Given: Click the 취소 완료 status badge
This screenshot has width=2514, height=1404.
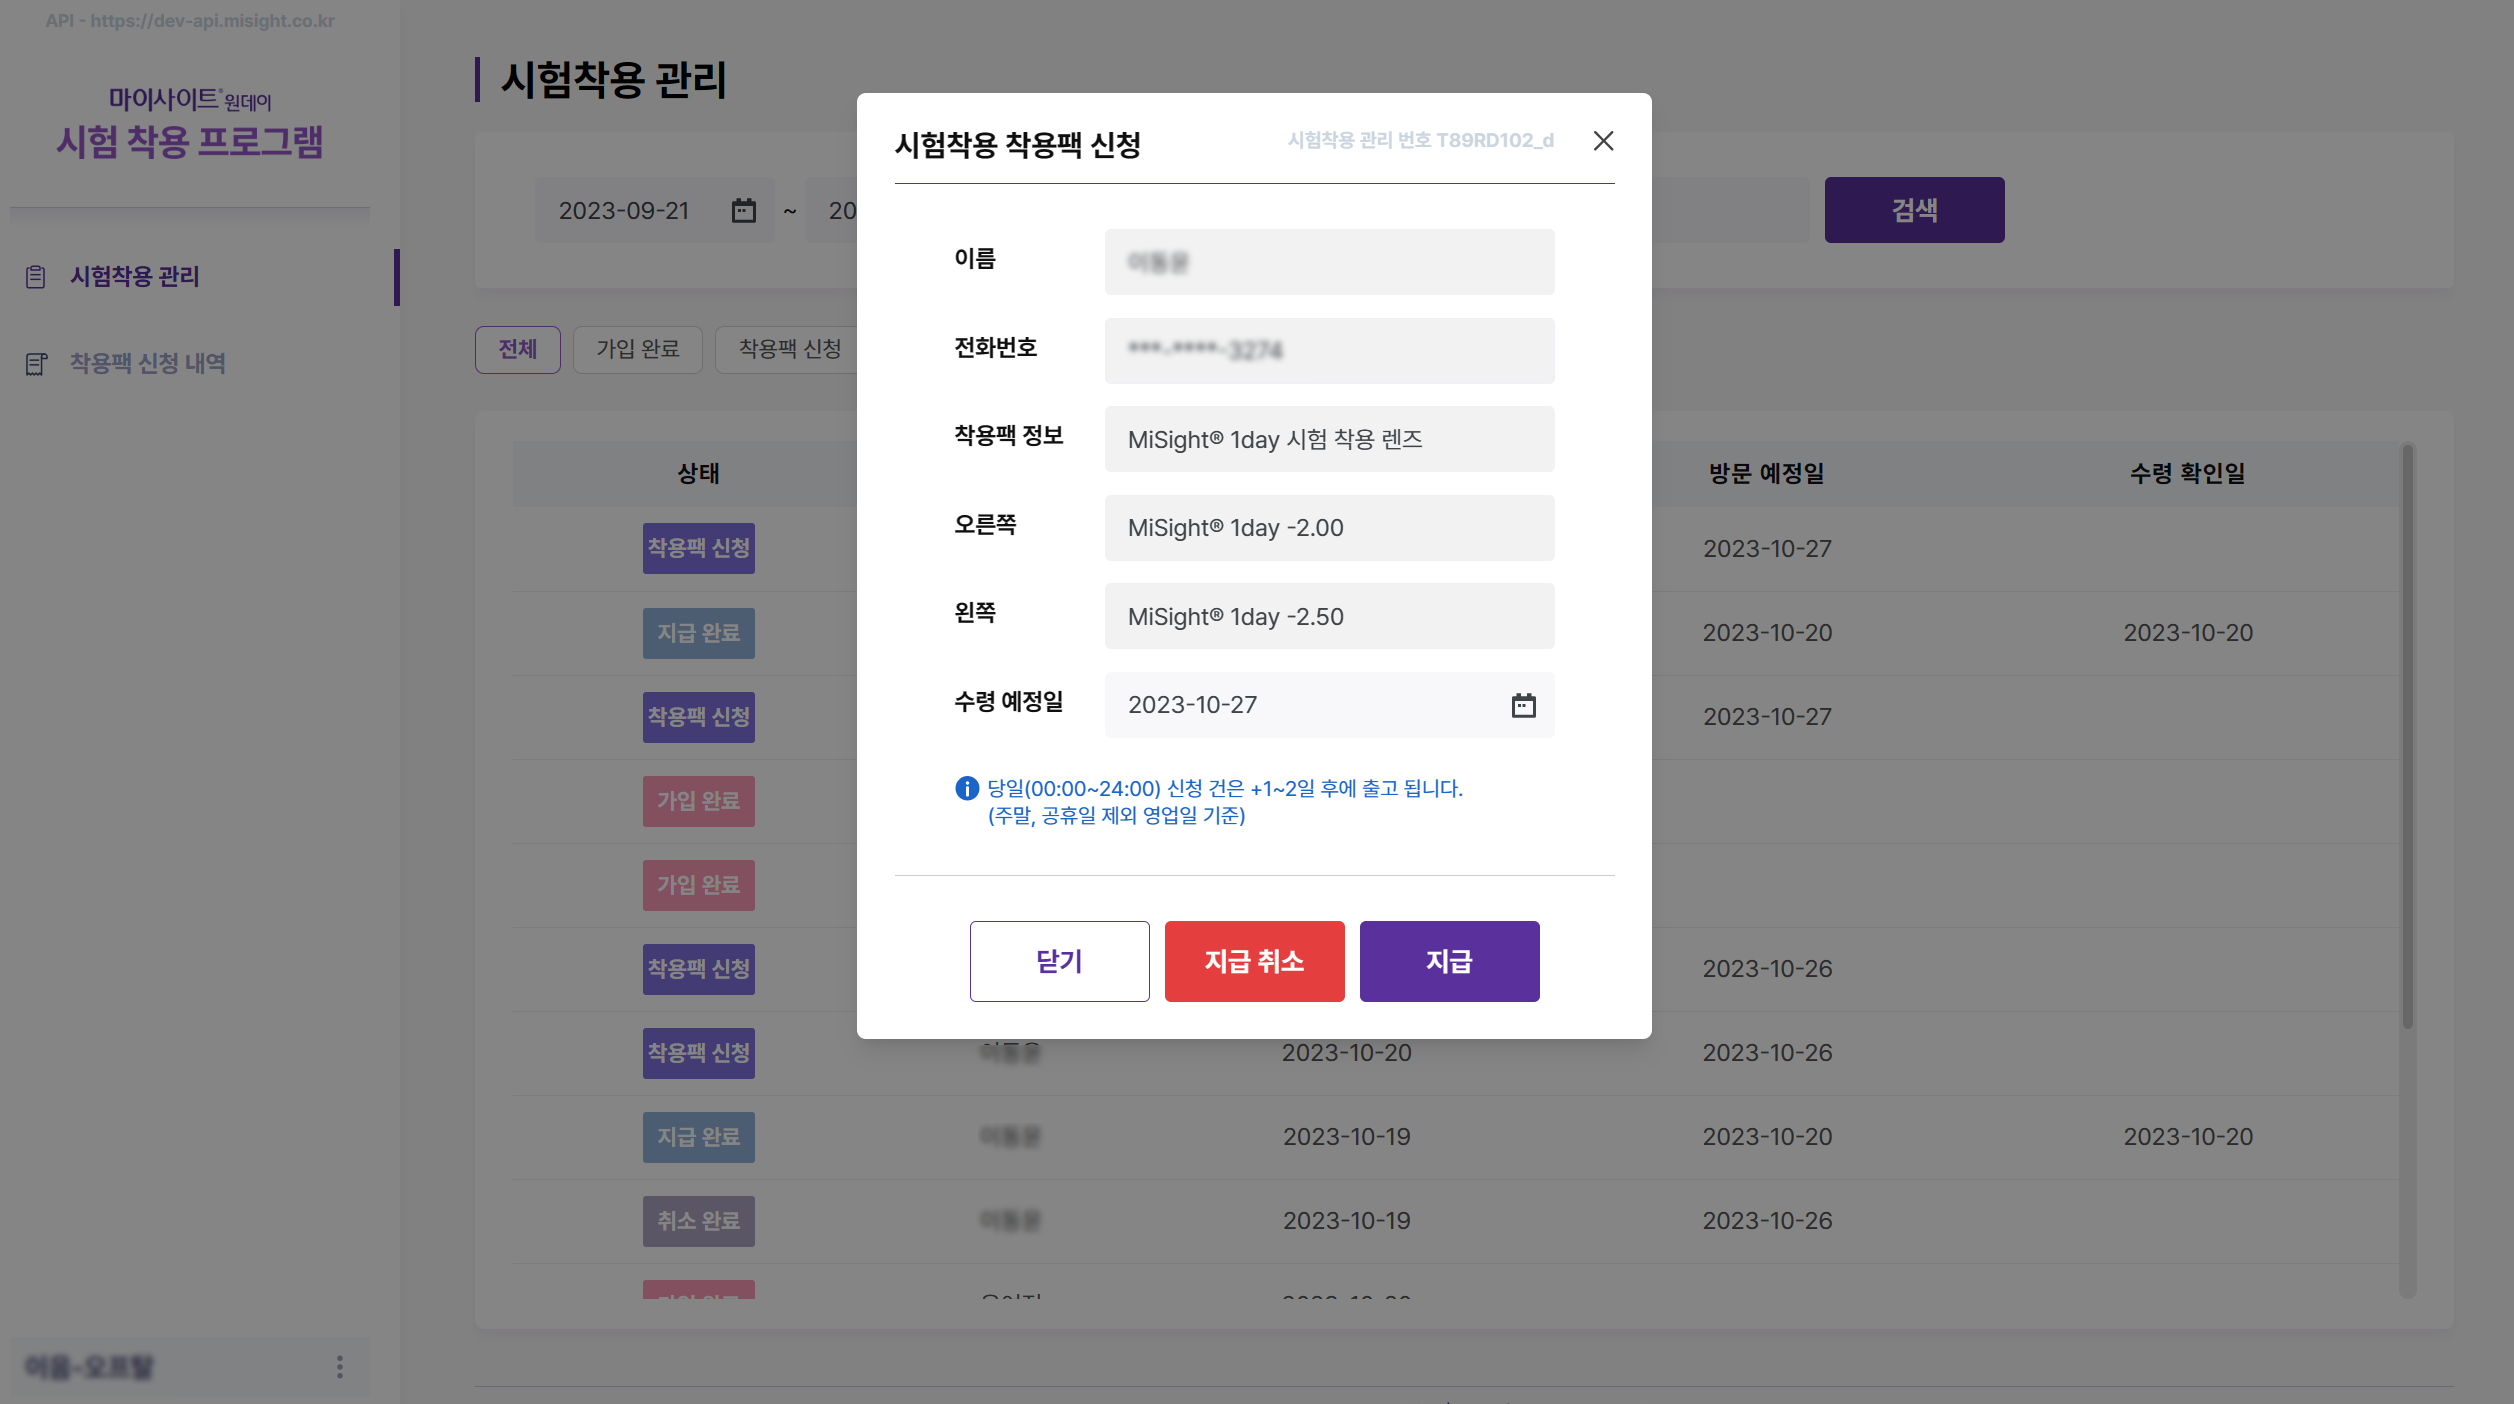Looking at the screenshot, I should coord(698,1221).
